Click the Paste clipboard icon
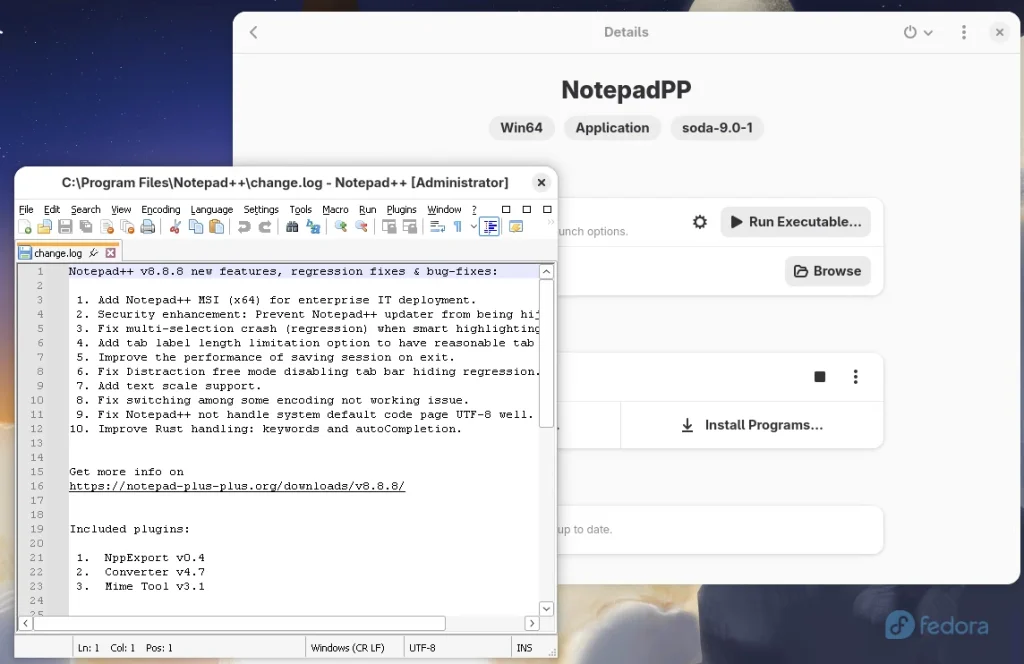Image resolution: width=1024 pixels, height=664 pixels. coord(216,227)
